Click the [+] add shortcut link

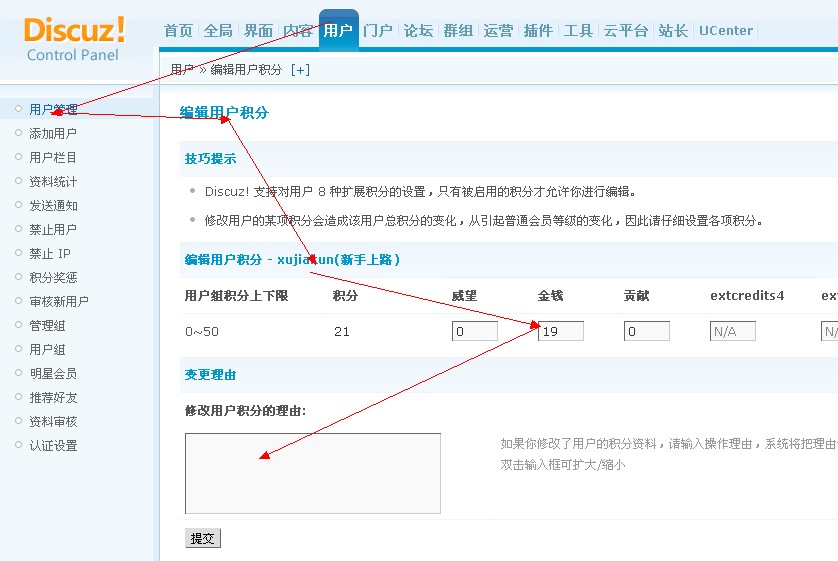[300, 70]
